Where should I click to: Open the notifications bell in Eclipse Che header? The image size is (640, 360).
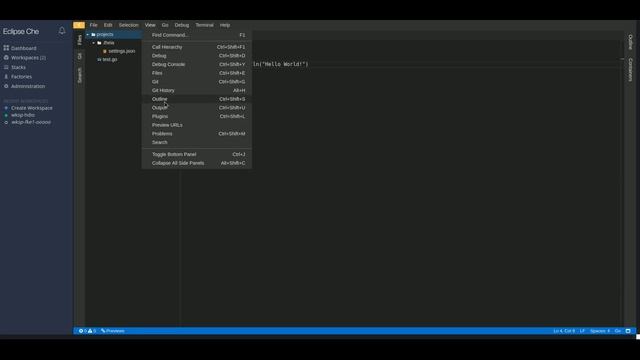click(x=62, y=31)
